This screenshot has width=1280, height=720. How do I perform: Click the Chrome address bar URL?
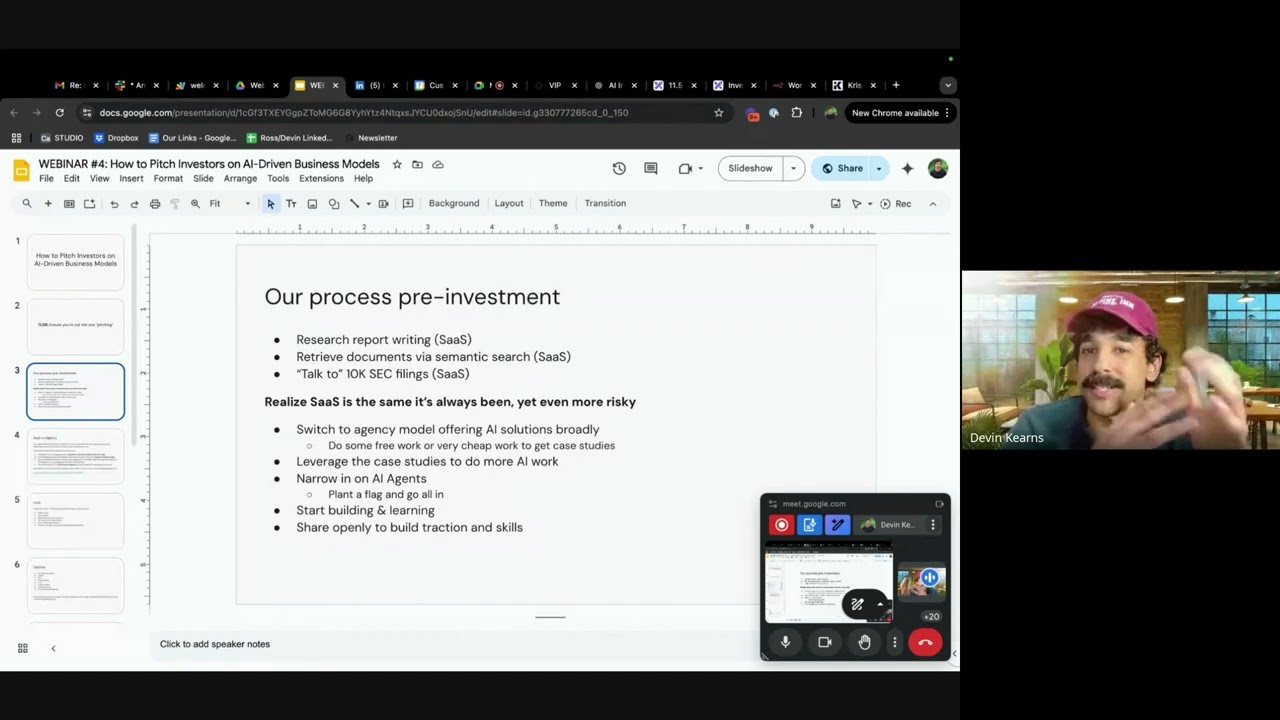pos(364,113)
